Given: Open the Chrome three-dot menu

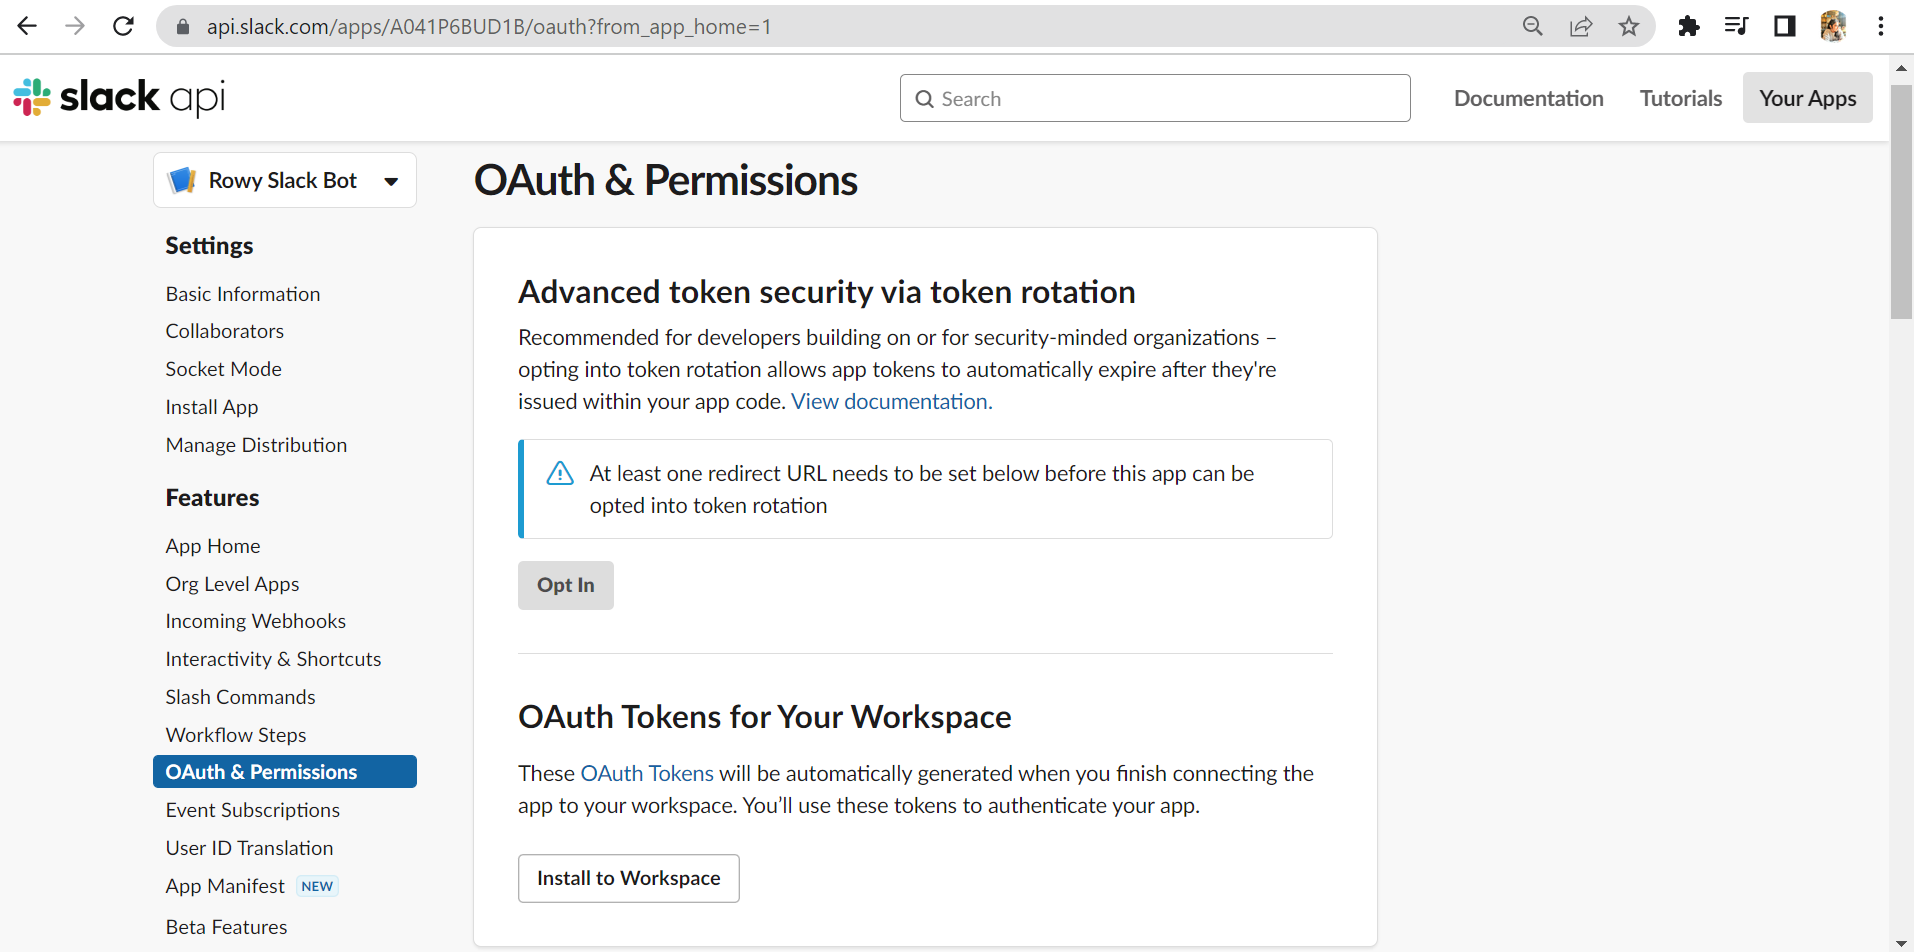Looking at the screenshot, I should pos(1881,26).
